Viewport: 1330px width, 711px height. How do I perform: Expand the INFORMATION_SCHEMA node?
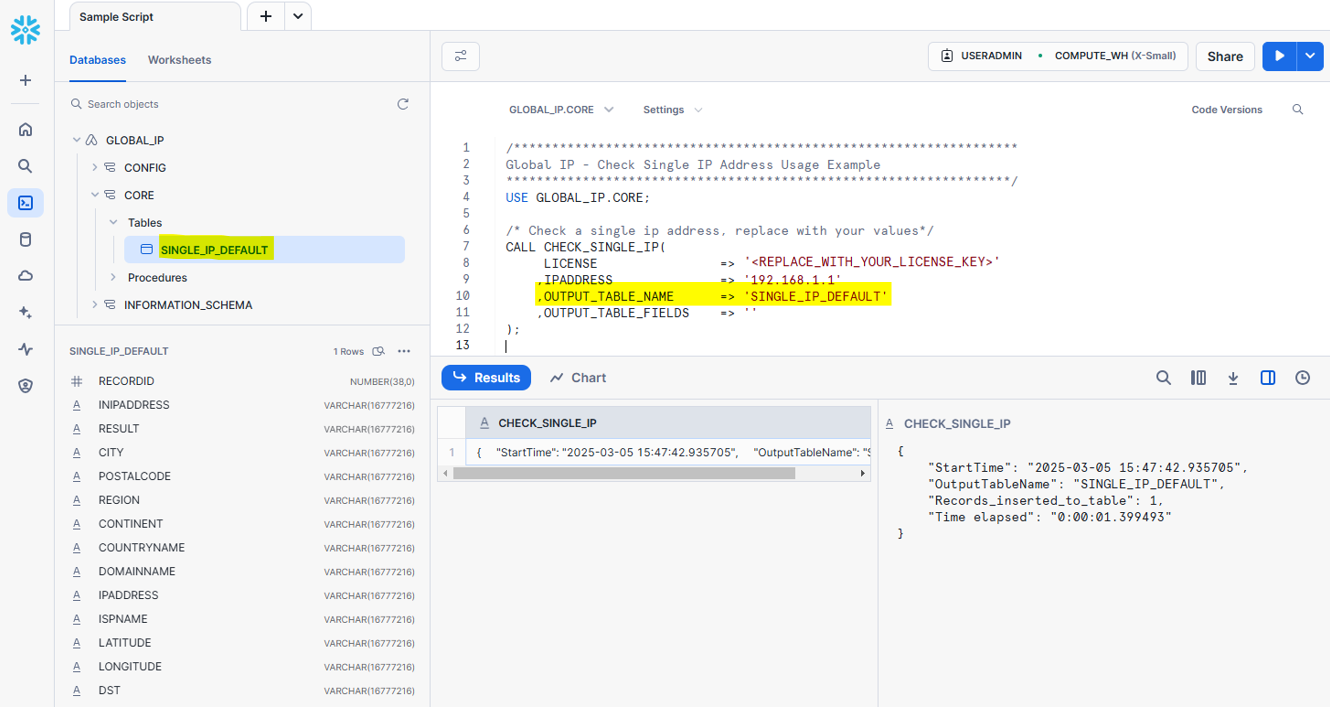click(95, 305)
